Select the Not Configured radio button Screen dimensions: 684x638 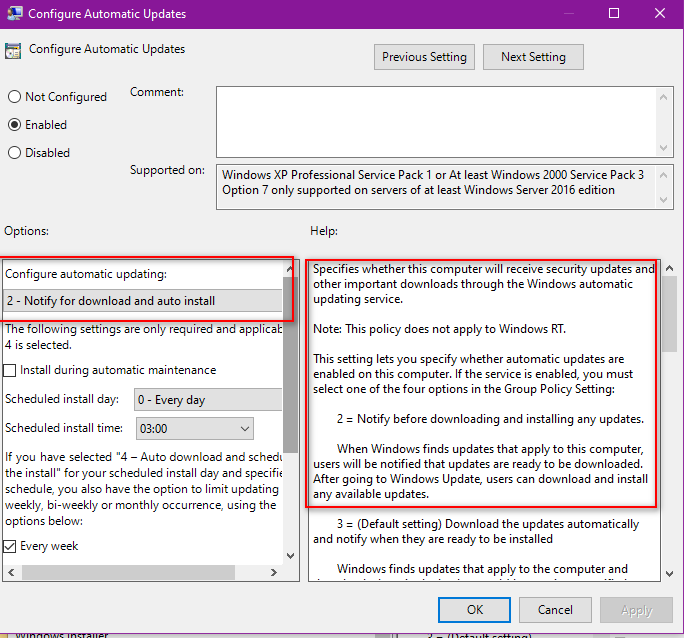[15, 97]
